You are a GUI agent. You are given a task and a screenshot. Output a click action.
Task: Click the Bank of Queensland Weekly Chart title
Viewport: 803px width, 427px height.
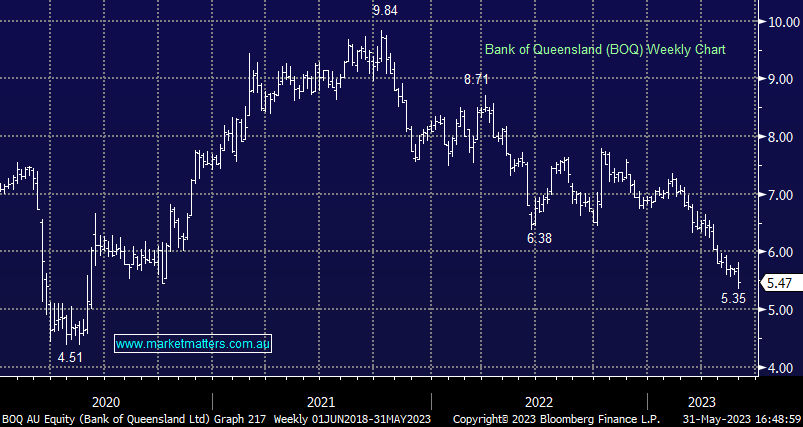(605, 49)
